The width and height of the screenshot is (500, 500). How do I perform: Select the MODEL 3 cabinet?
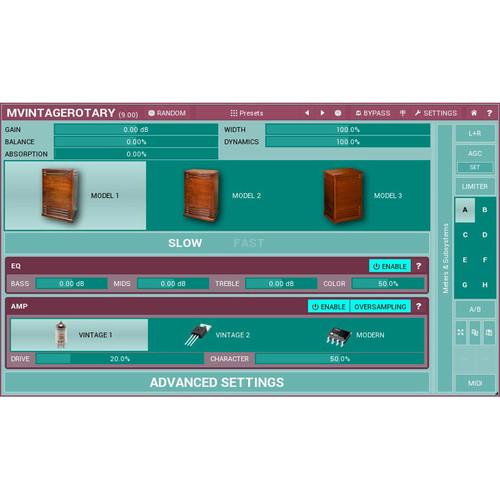click(x=359, y=196)
